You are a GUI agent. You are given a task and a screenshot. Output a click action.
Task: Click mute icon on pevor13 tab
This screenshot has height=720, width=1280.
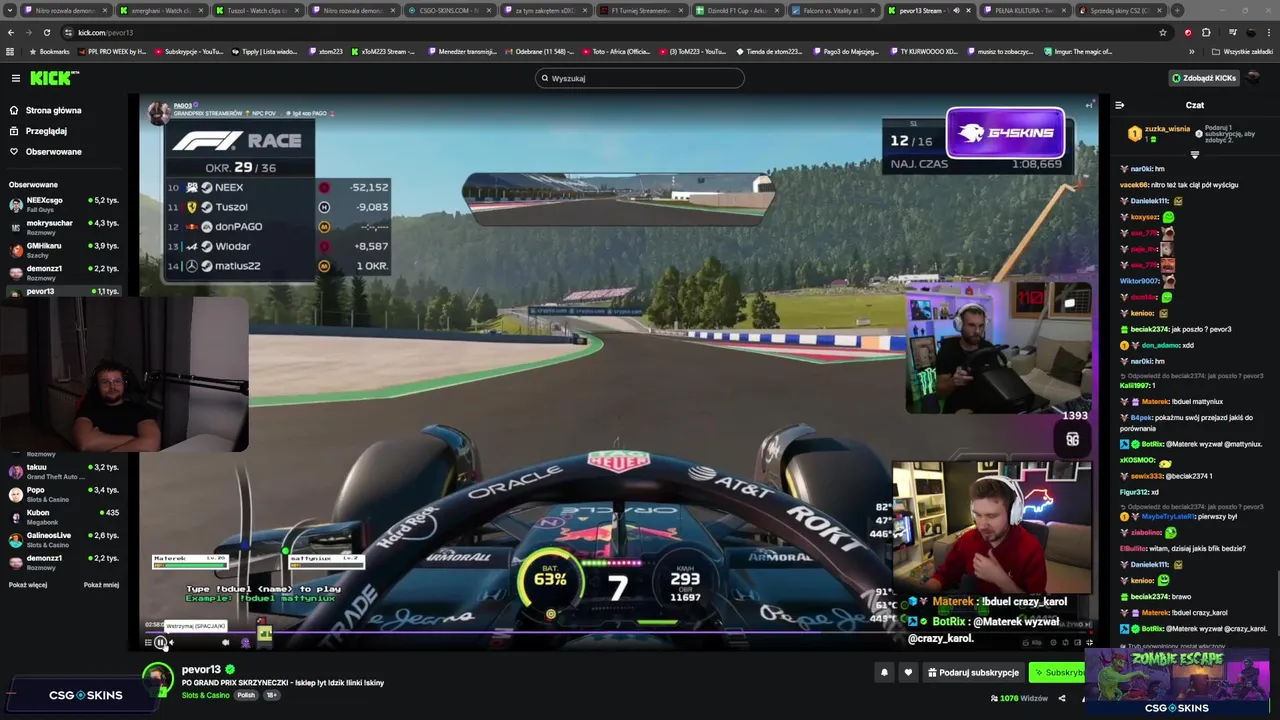pos(956,10)
